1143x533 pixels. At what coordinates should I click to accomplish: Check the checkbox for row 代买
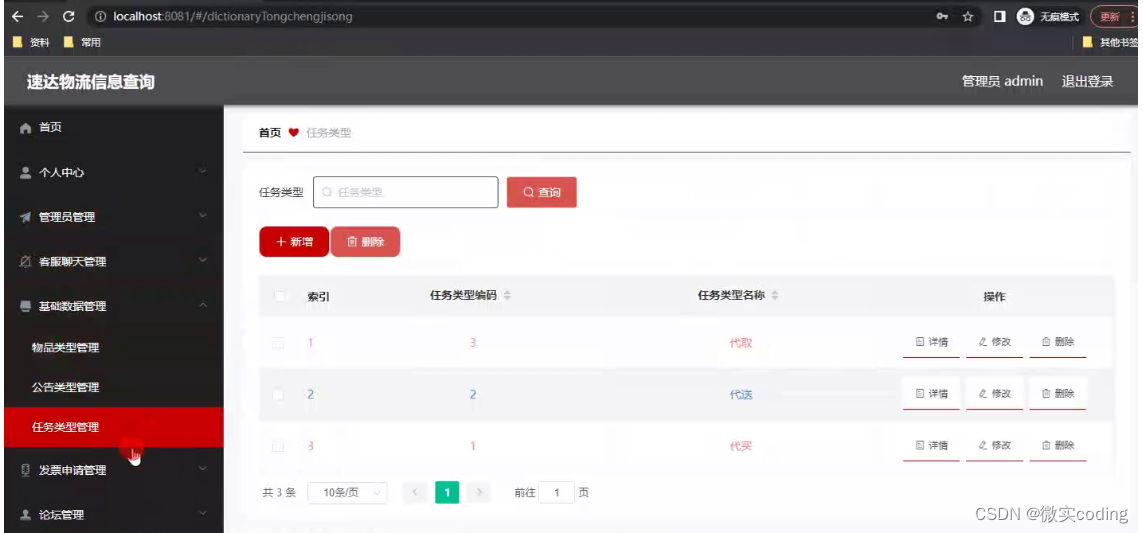[278, 446]
